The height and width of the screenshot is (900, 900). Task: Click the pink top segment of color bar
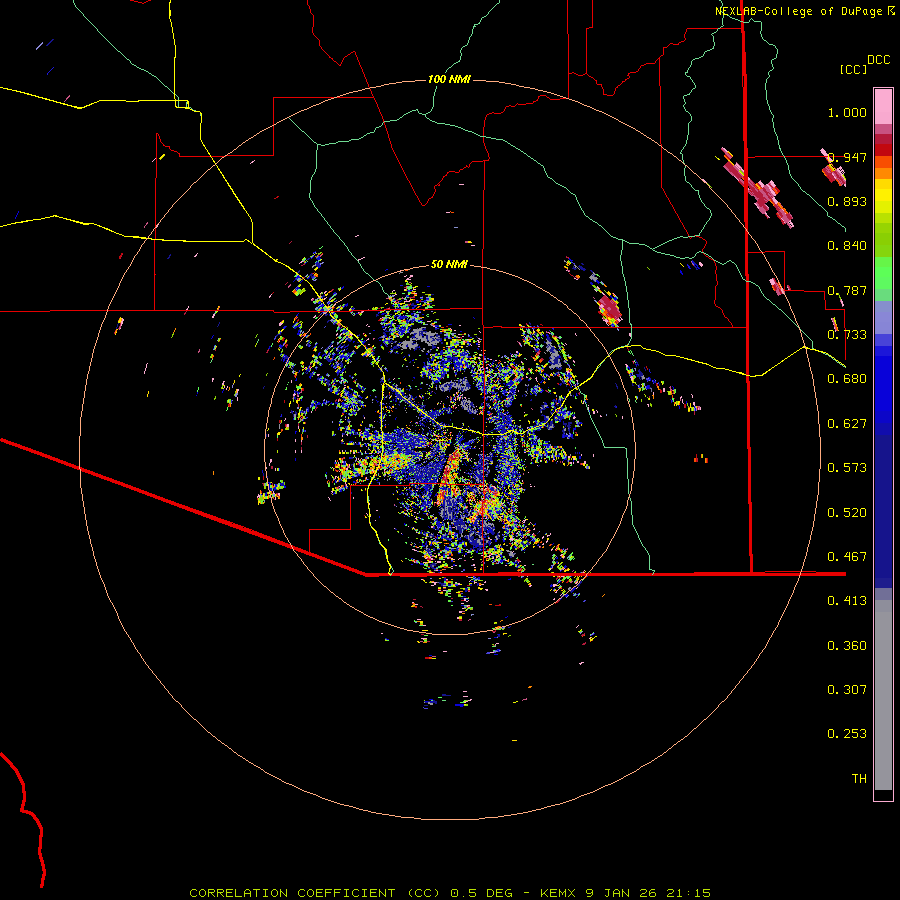(883, 107)
